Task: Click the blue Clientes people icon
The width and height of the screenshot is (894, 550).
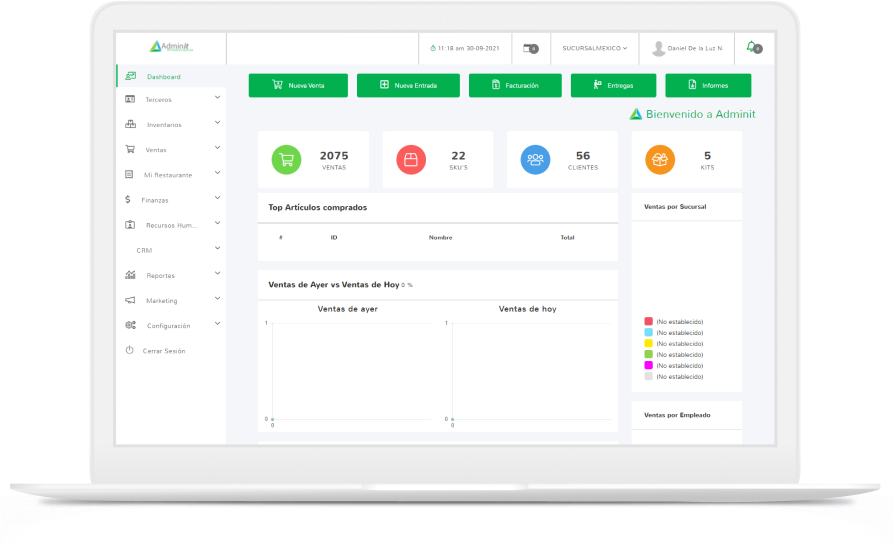Action: 535,159
